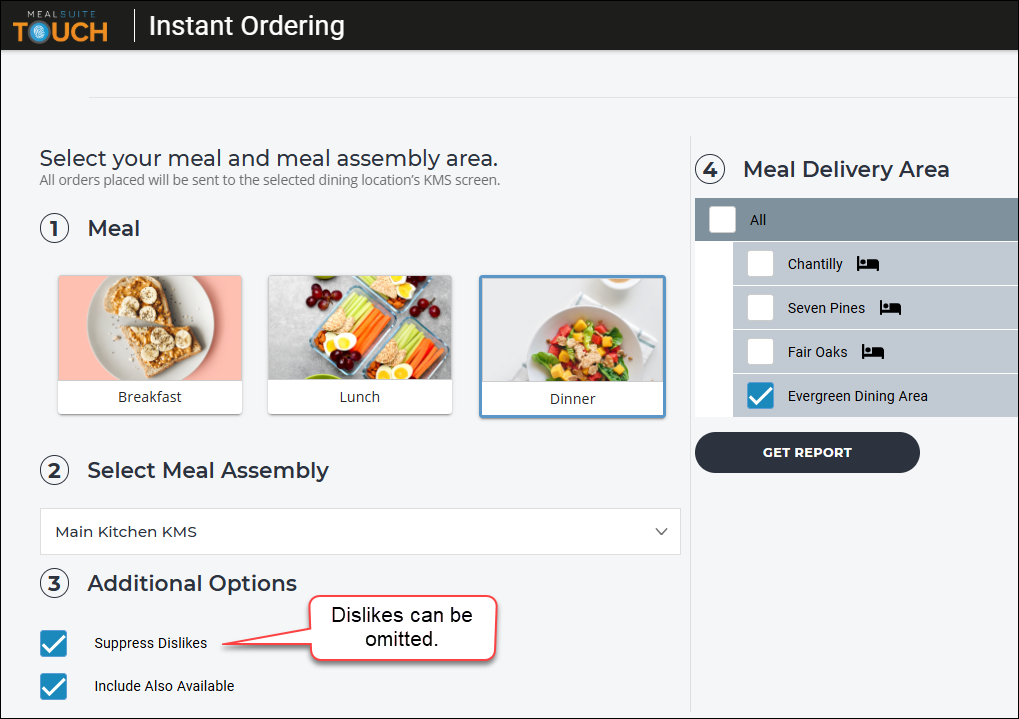1019x719 pixels.
Task: Click the bed icon beside Fair Oaks
Action: coord(872,352)
